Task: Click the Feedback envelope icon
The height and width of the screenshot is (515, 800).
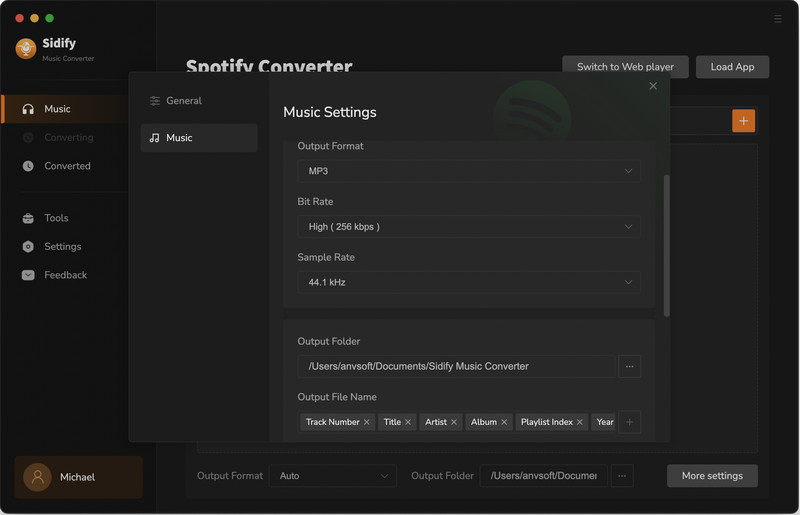Action: pos(28,276)
